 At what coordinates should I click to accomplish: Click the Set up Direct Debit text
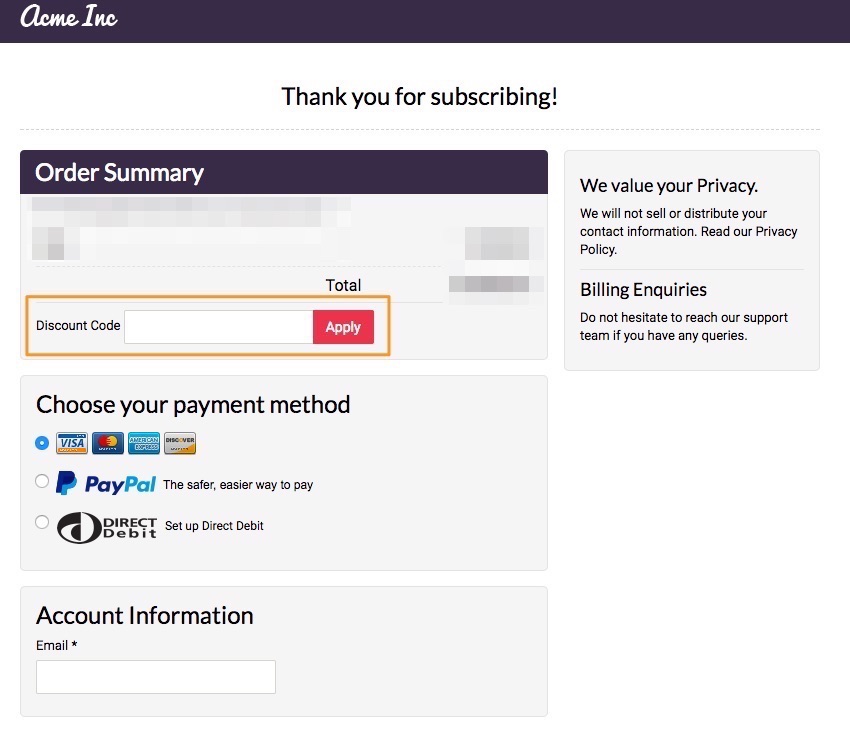214,525
